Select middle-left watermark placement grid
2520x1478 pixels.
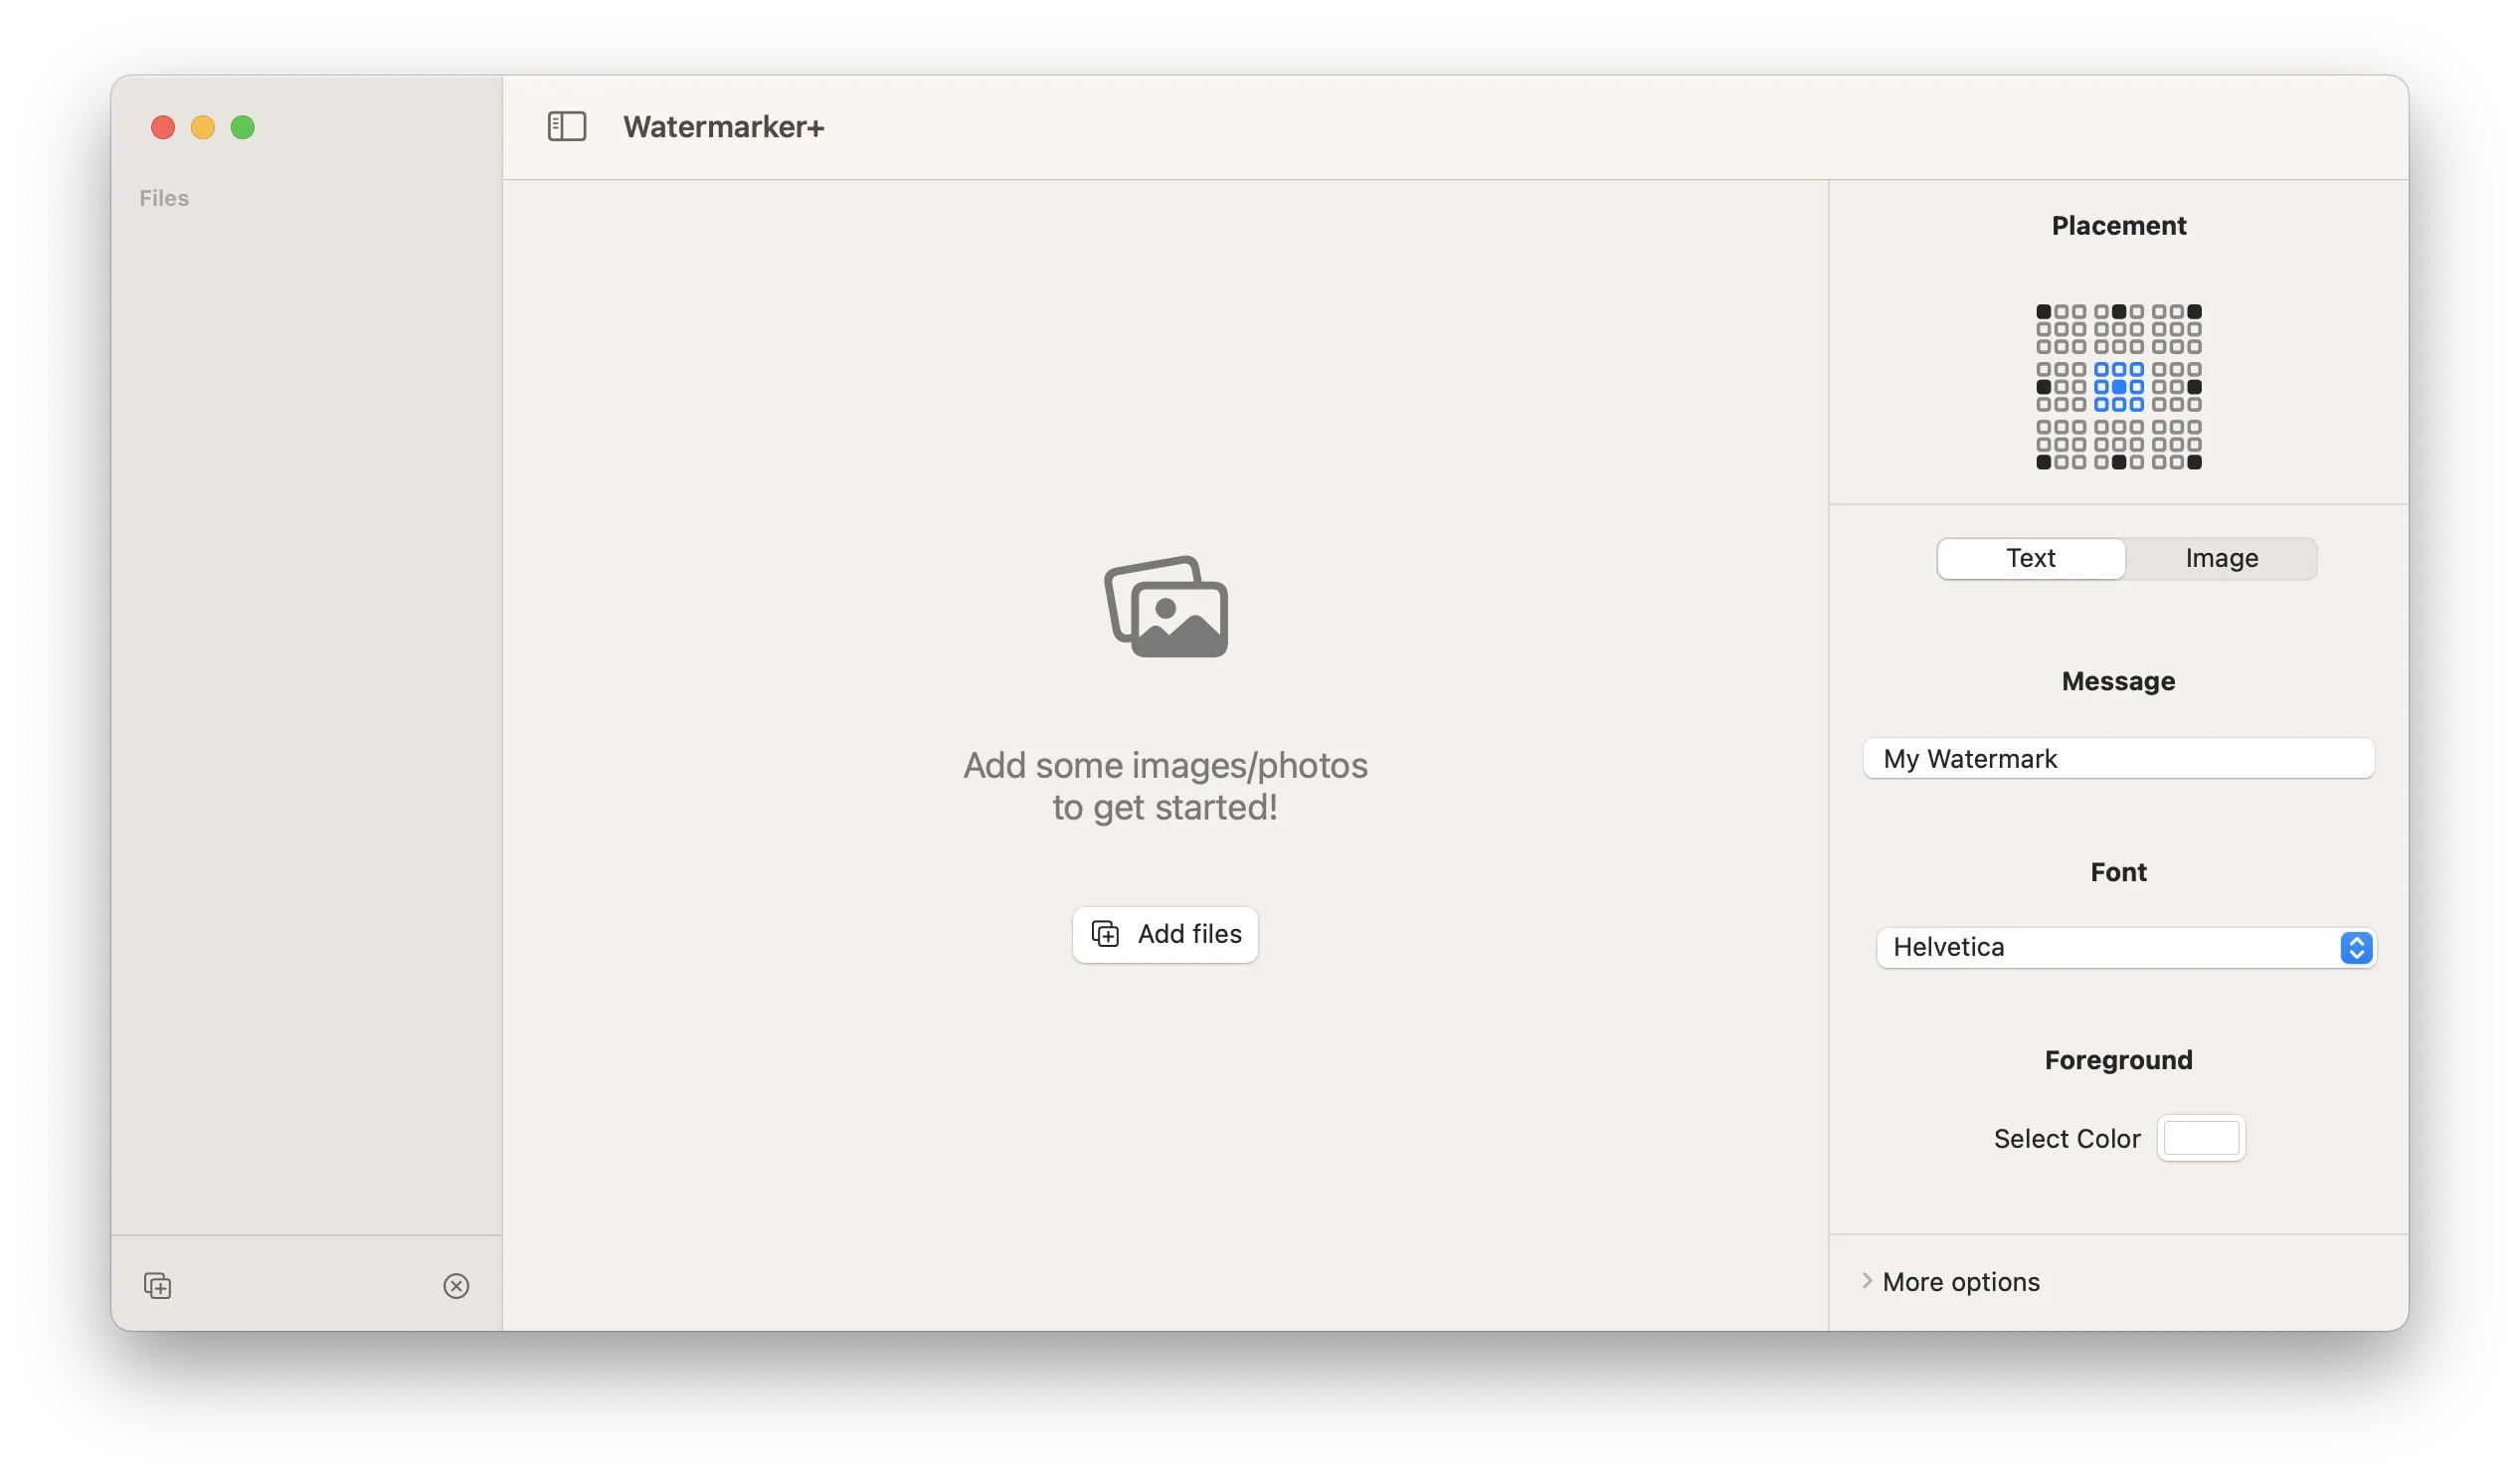[2060, 387]
